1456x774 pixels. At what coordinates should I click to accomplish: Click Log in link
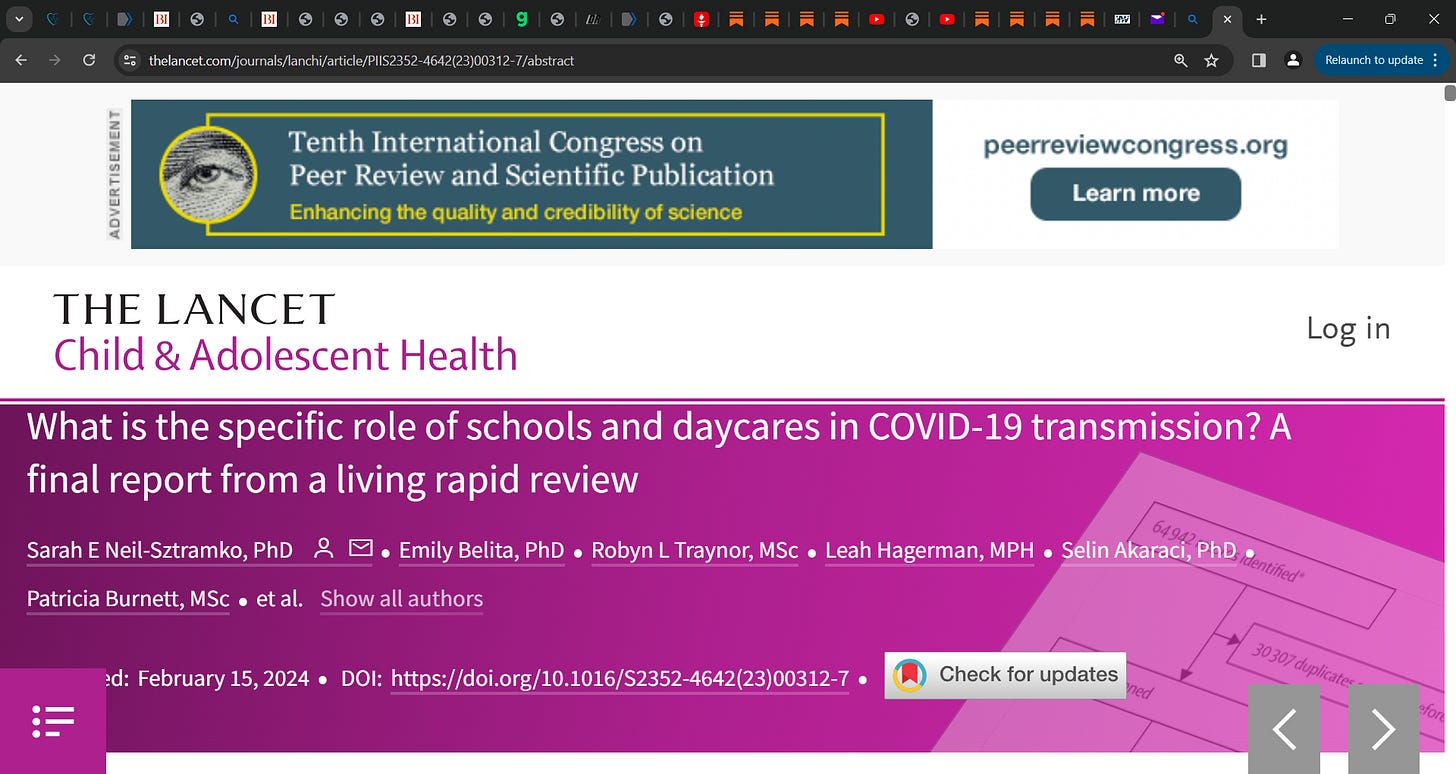(1348, 328)
